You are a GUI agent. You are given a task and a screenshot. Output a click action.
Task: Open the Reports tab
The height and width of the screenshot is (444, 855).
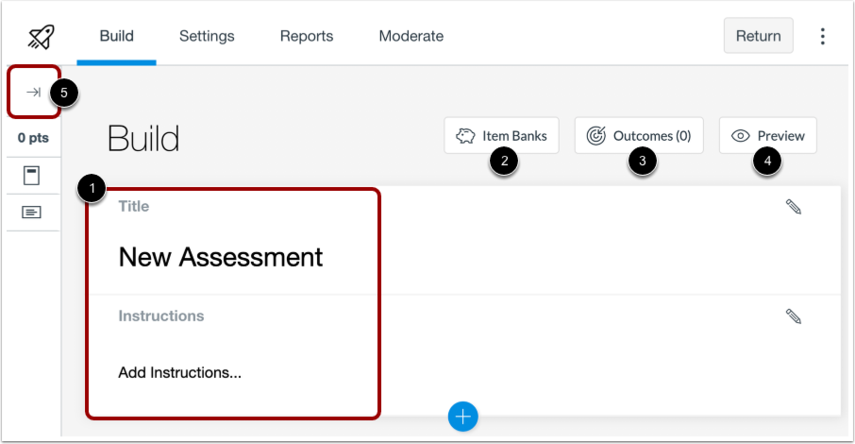(x=306, y=36)
